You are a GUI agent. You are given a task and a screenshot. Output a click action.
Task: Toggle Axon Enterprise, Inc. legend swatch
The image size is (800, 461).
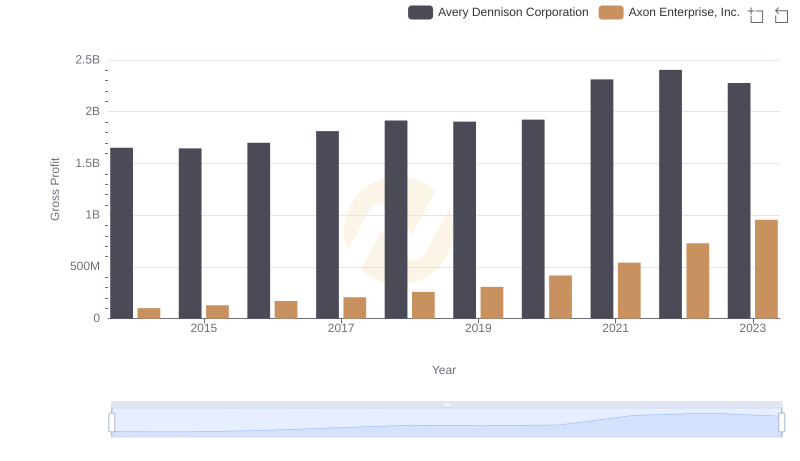(x=611, y=13)
